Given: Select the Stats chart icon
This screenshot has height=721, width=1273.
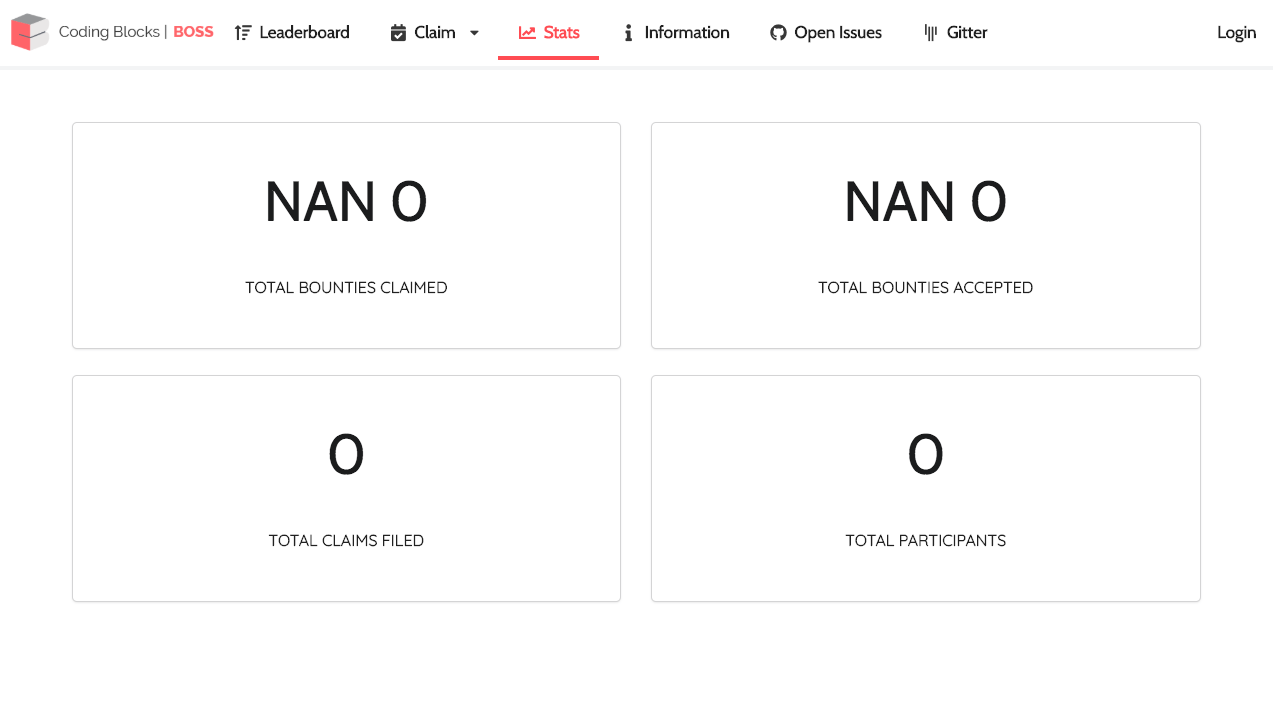Looking at the screenshot, I should [x=527, y=32].
